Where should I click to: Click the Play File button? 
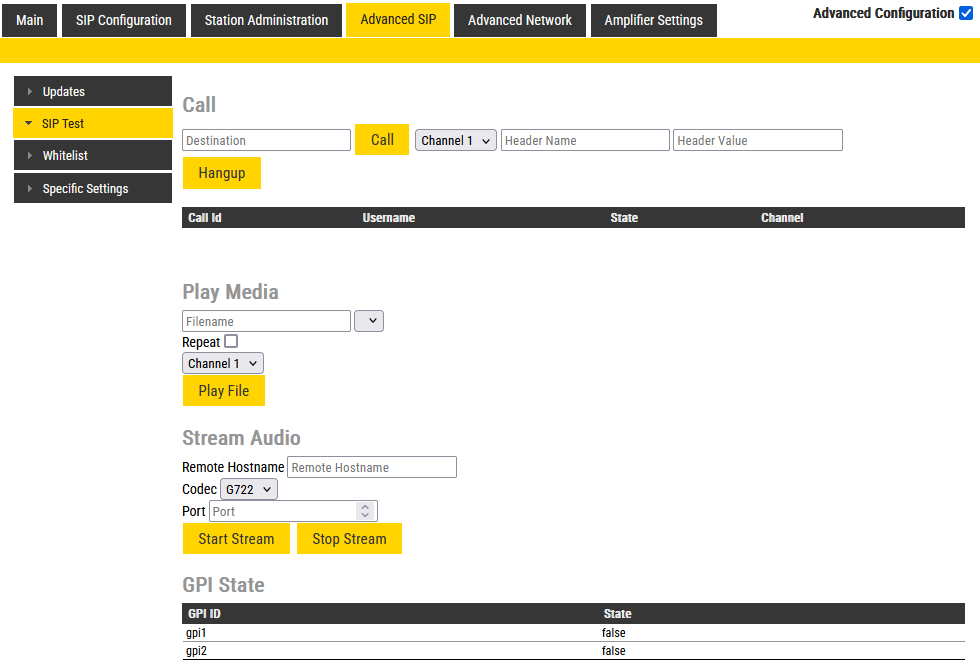click(224, 391)
